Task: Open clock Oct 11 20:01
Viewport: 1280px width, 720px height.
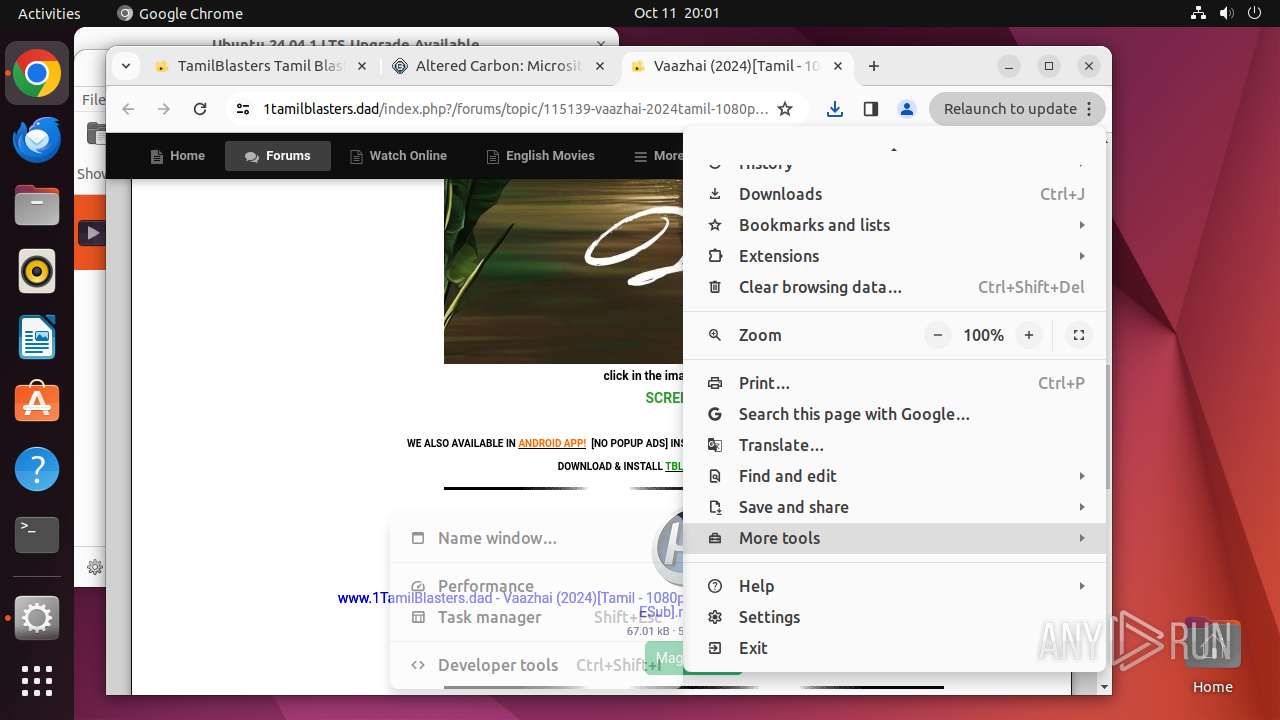Action: click(x=676, y=13)
